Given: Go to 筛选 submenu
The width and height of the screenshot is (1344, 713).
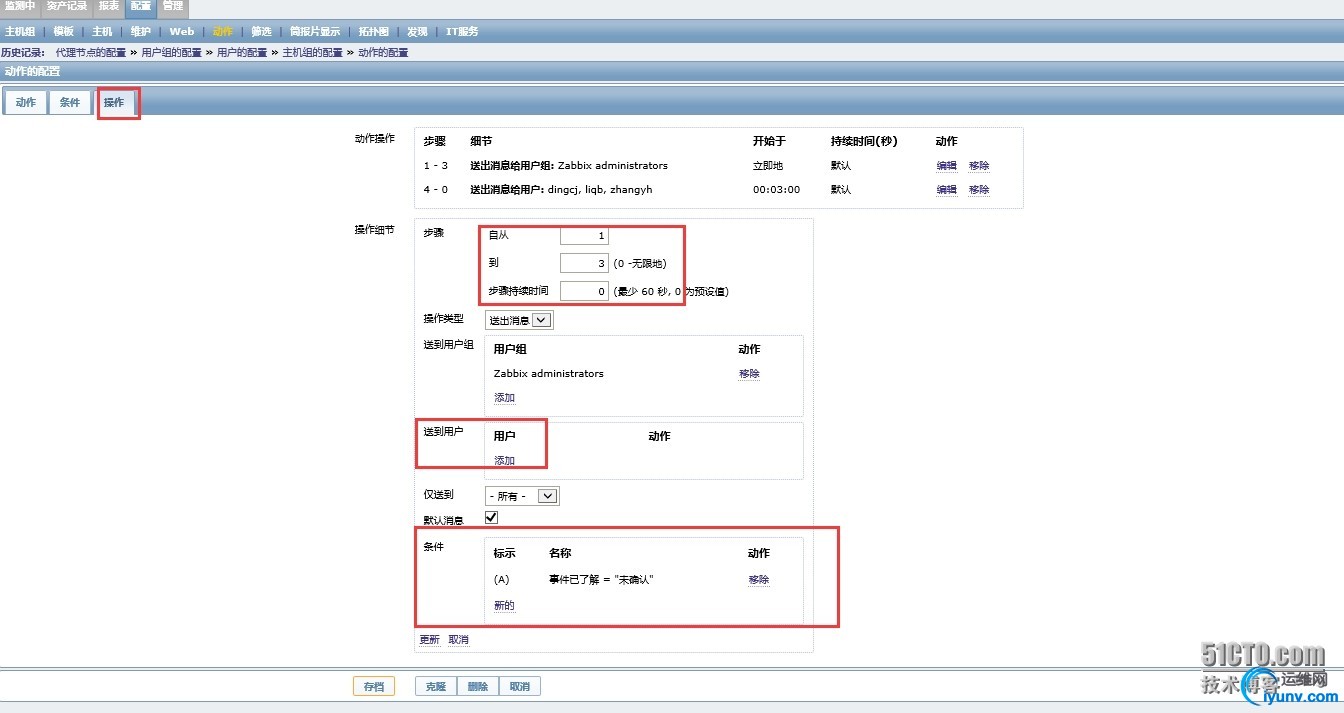Looking at the screenshot, I should (x=261, y=32).
